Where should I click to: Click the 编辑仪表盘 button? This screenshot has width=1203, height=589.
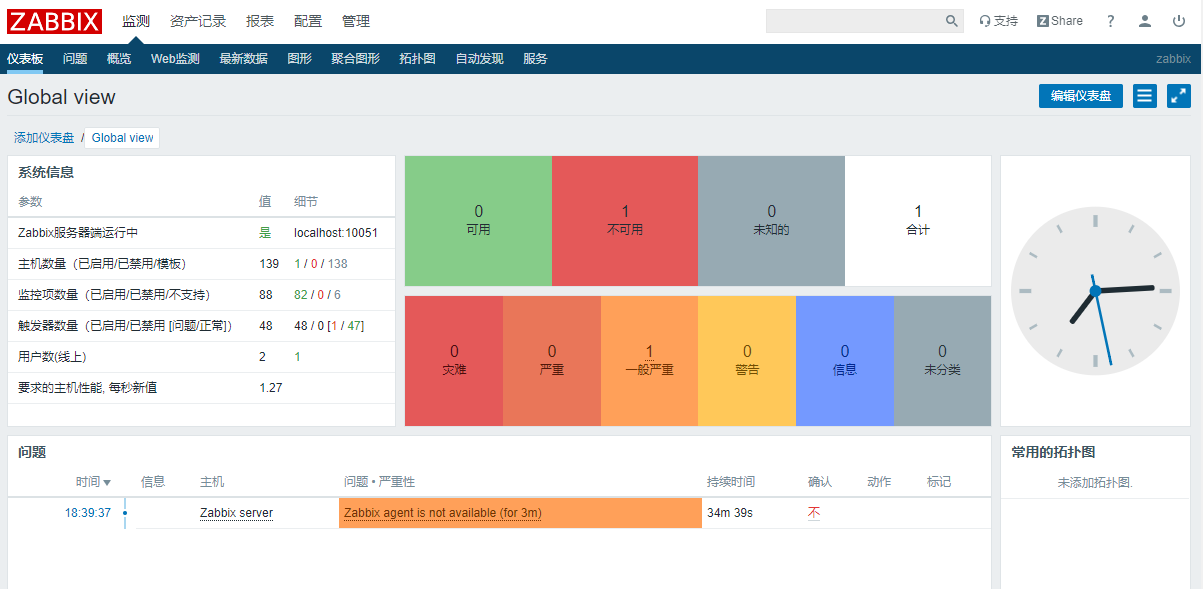pos(1081,96)
